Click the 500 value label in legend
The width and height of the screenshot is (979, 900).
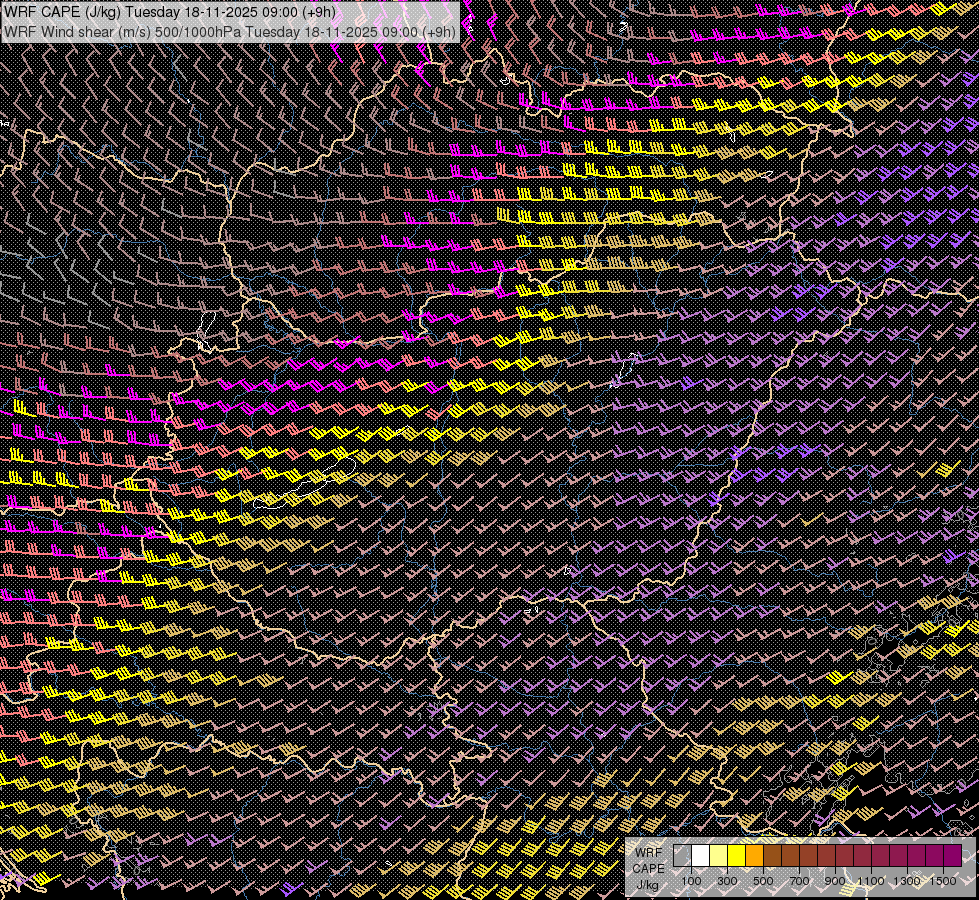point(763,881)
